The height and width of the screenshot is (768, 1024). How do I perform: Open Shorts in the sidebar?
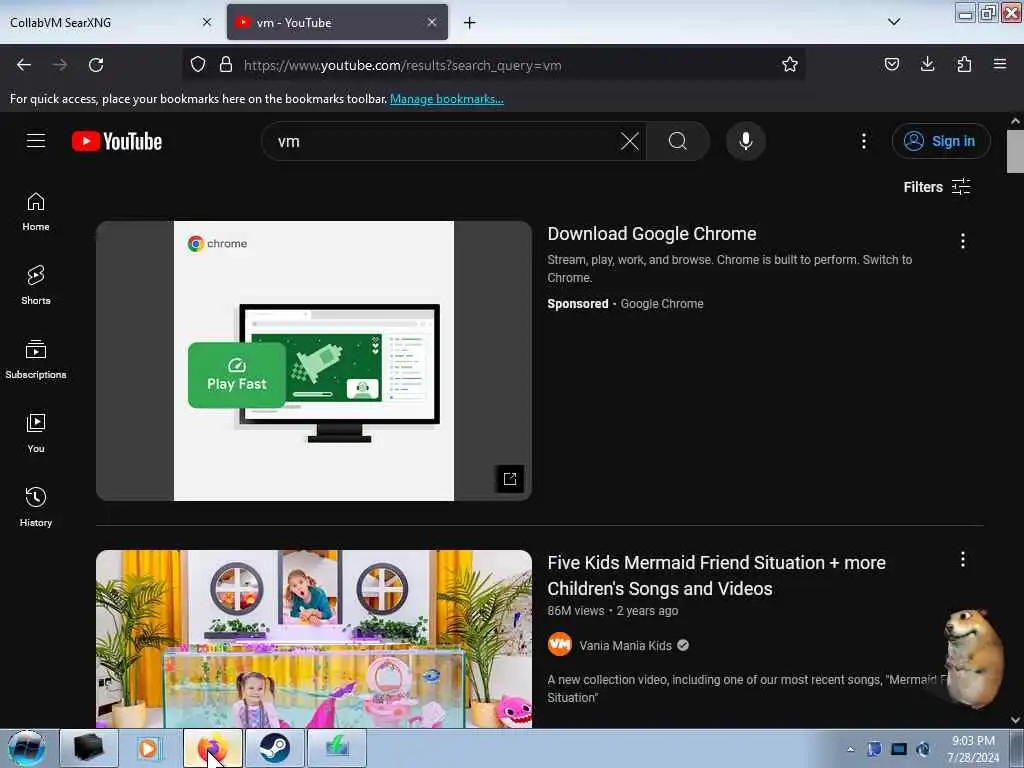click(x=36, y=286)
